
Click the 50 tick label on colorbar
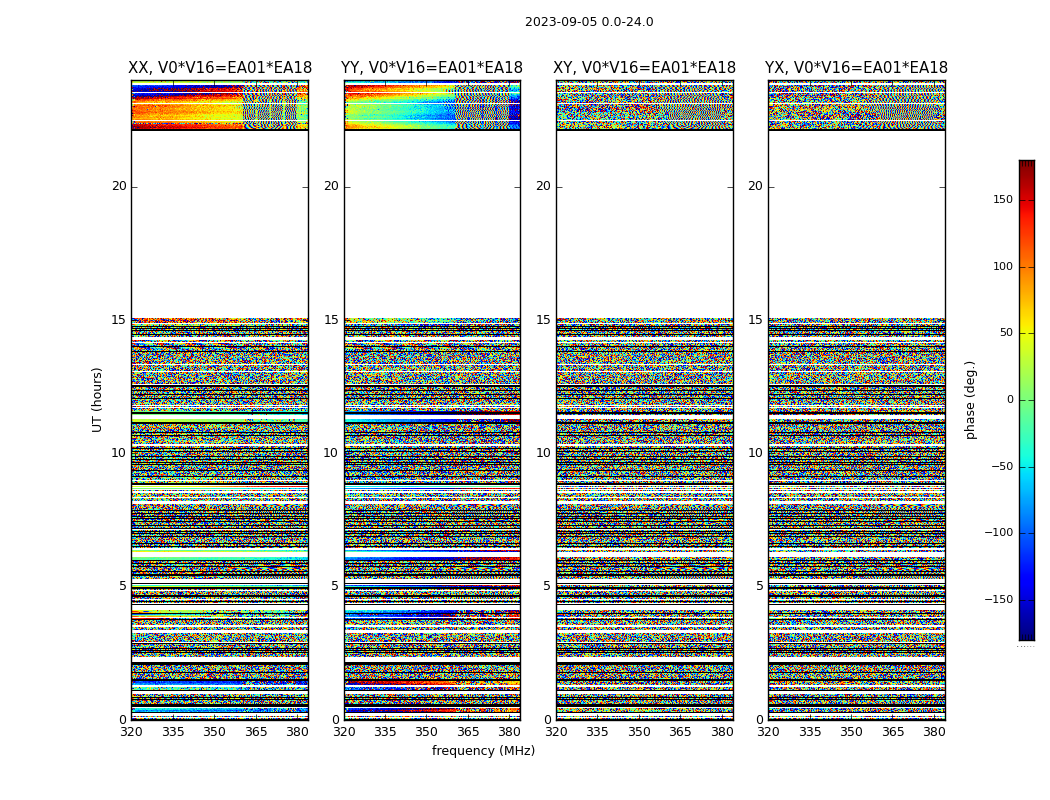[1006, 333]
